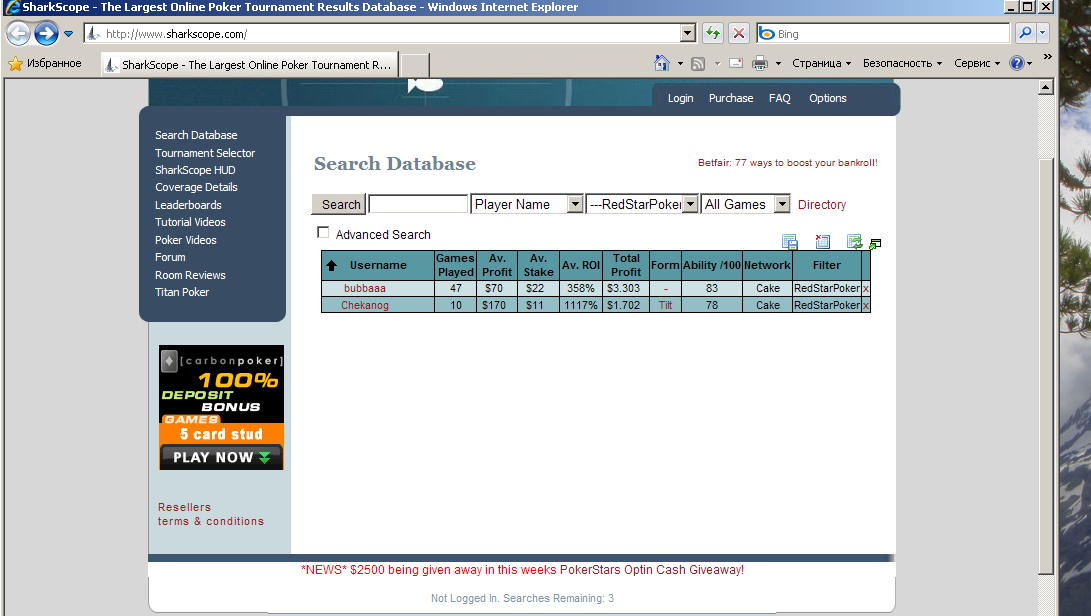Click the RSS feeds icon in command bar
This screenshot has height=616, width=1091.
coord(698,63)
